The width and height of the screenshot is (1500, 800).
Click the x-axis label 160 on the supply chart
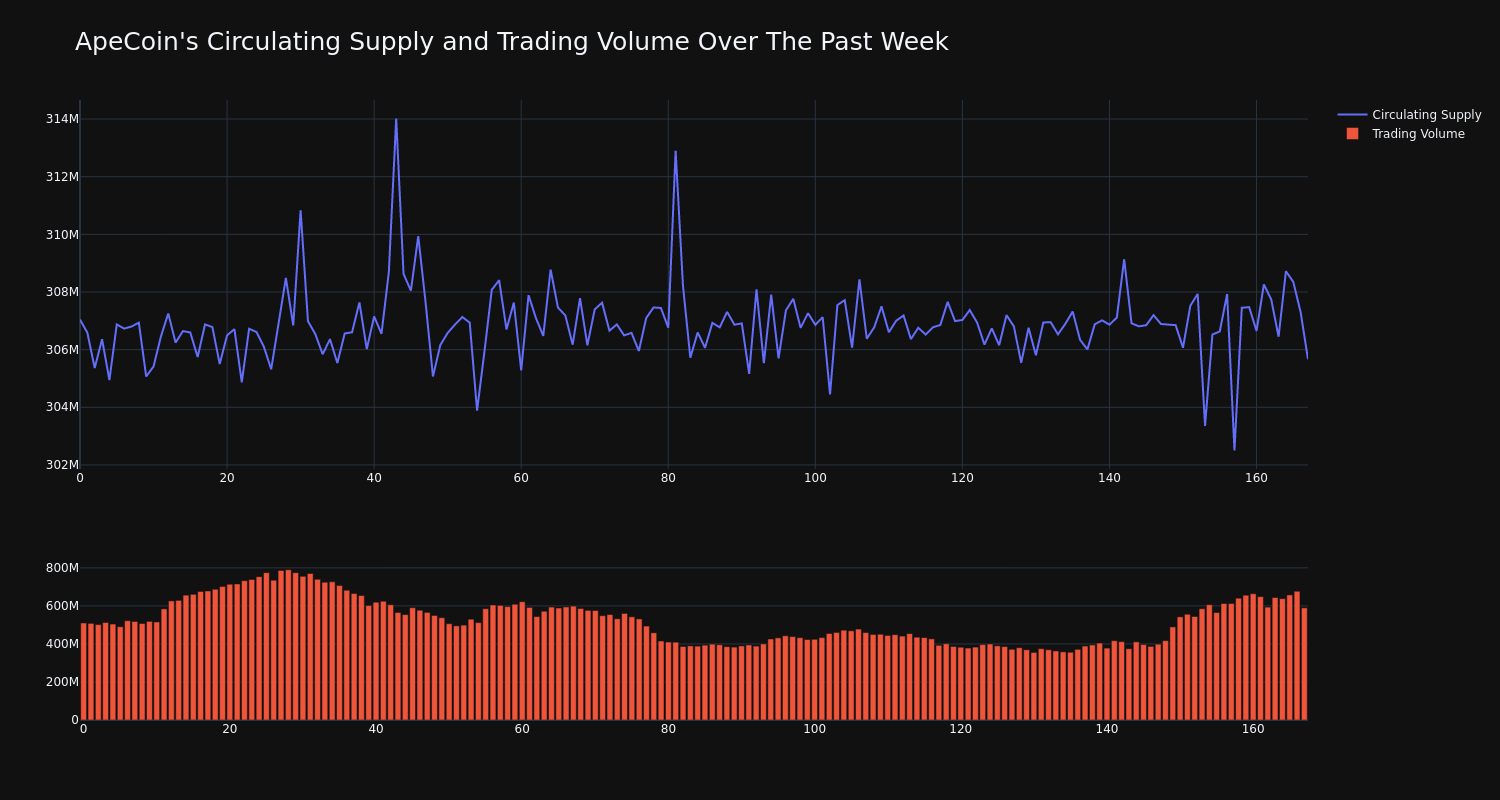point(1256,478)
